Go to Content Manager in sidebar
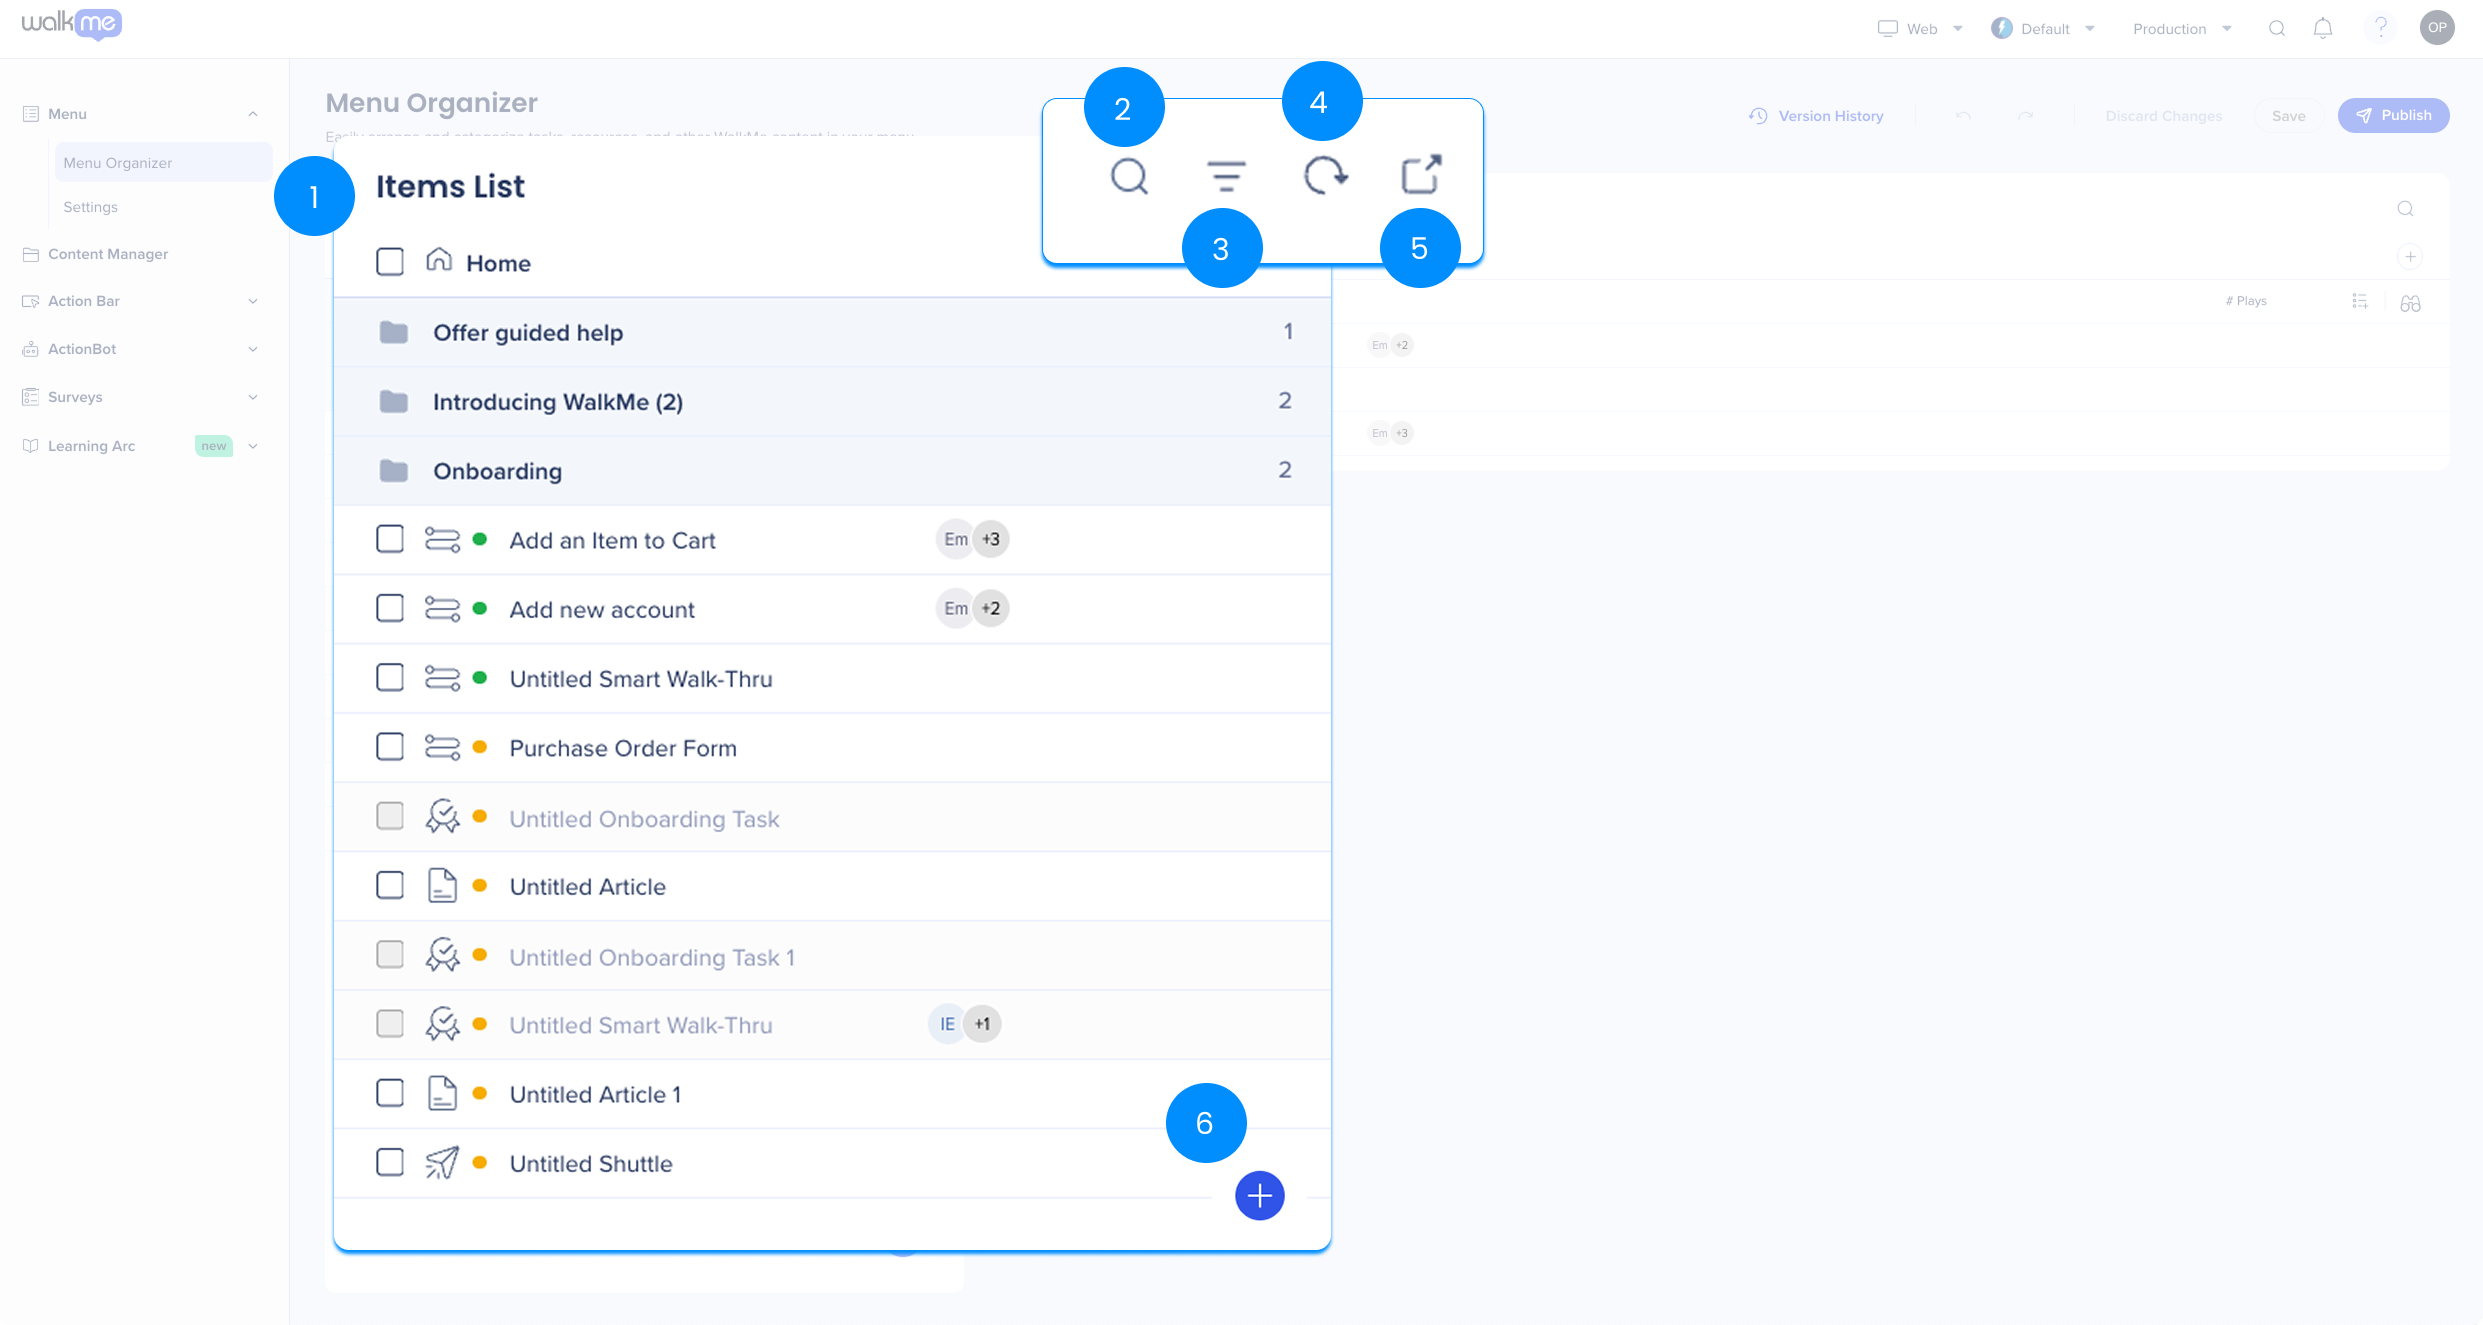The width and height of the screenshot is (2483, 1325). pos(107,254)
